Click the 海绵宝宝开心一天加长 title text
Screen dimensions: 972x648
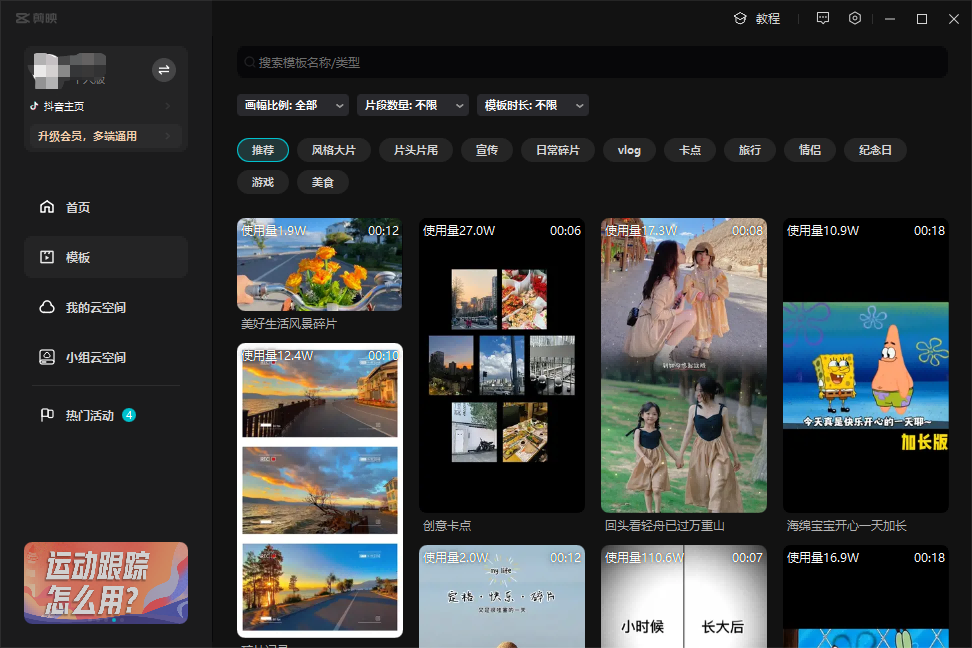[847, 526]
